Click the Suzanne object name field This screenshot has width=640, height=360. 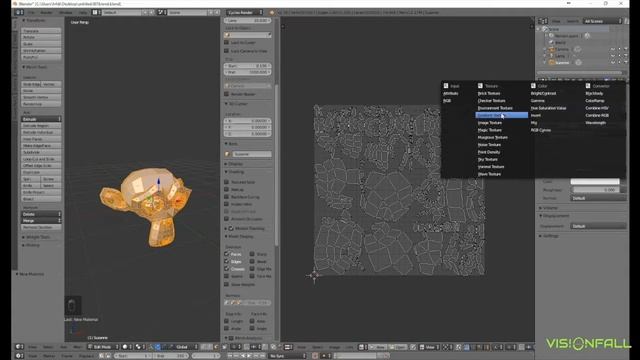pyautogui.click(x=252, y=154)
